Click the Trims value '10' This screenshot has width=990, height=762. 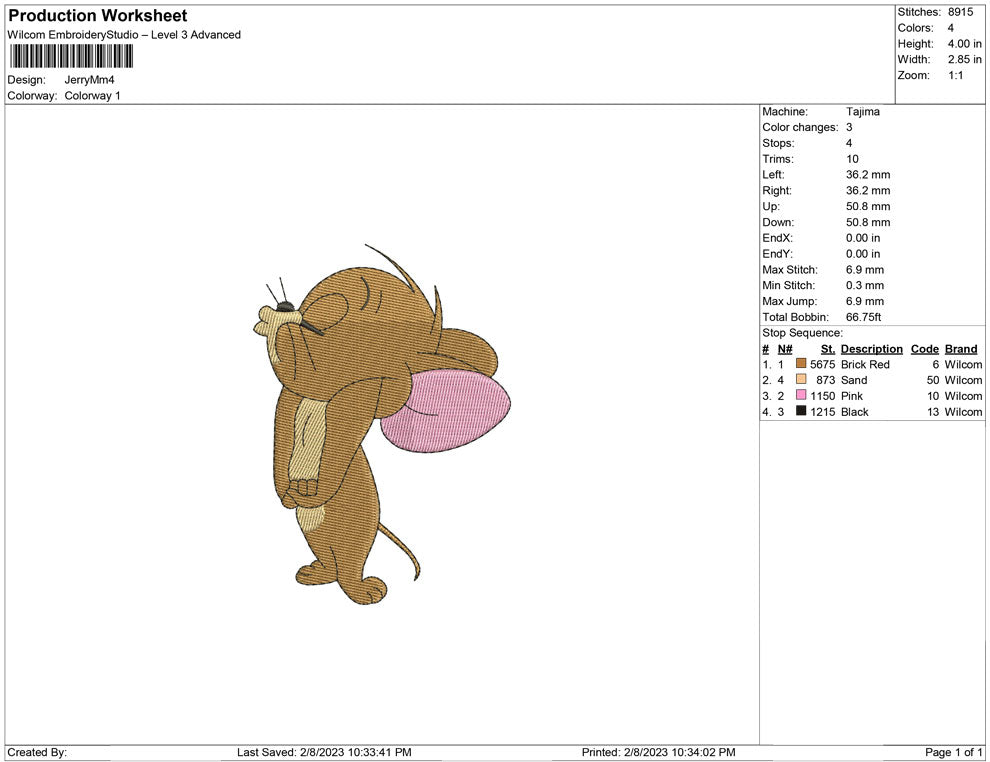click(852, 159)
